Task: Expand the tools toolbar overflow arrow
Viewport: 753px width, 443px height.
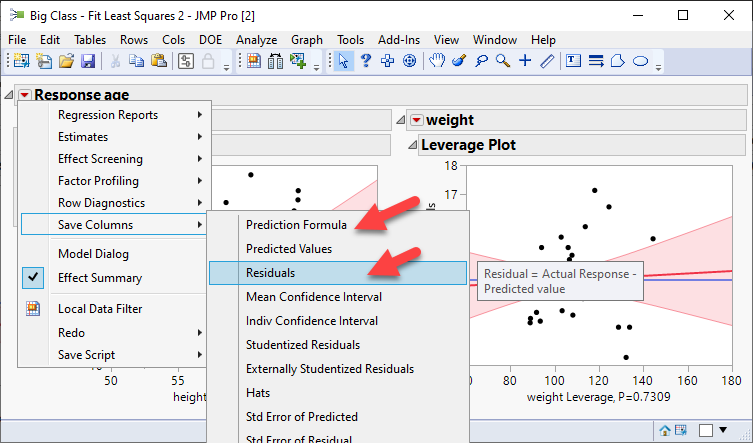Action: coord(659,68)
